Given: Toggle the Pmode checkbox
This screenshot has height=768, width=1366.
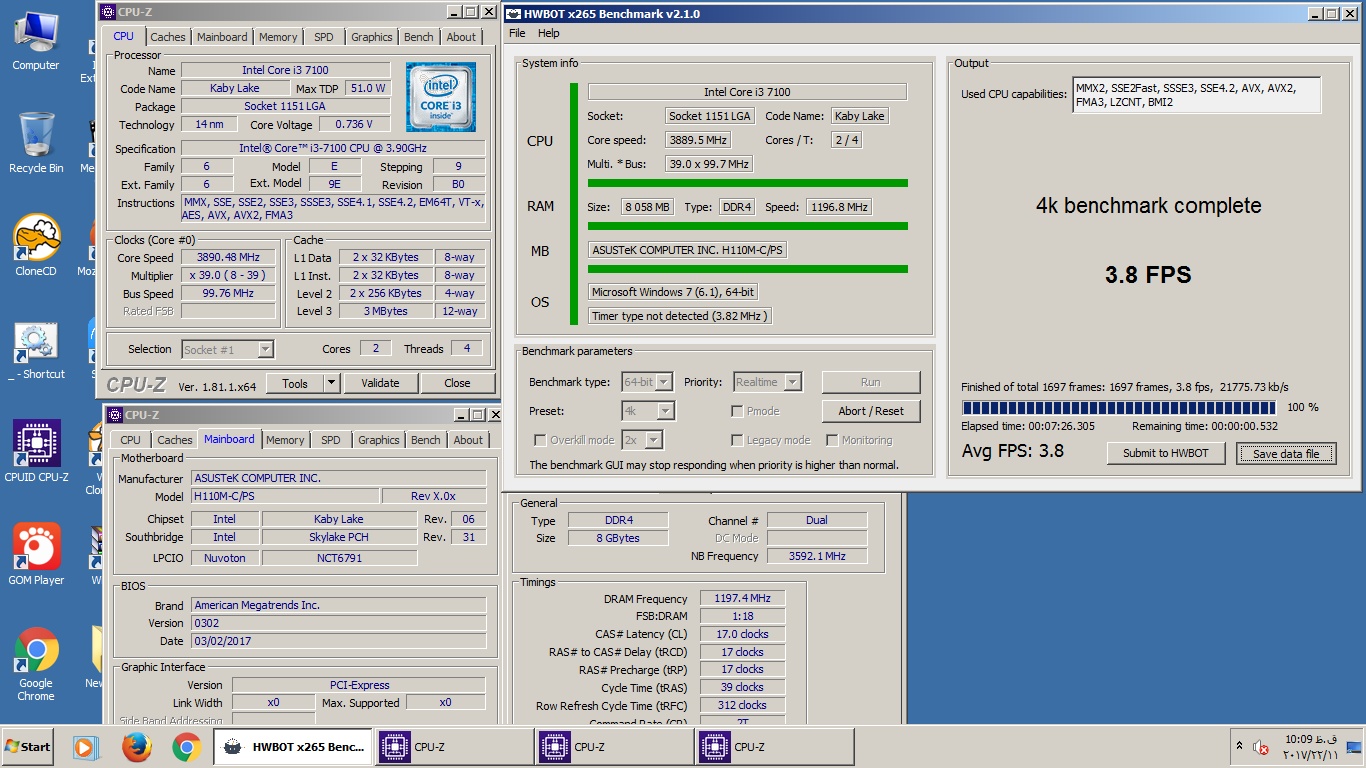Looking at the screenshot, I should [737, 411].
